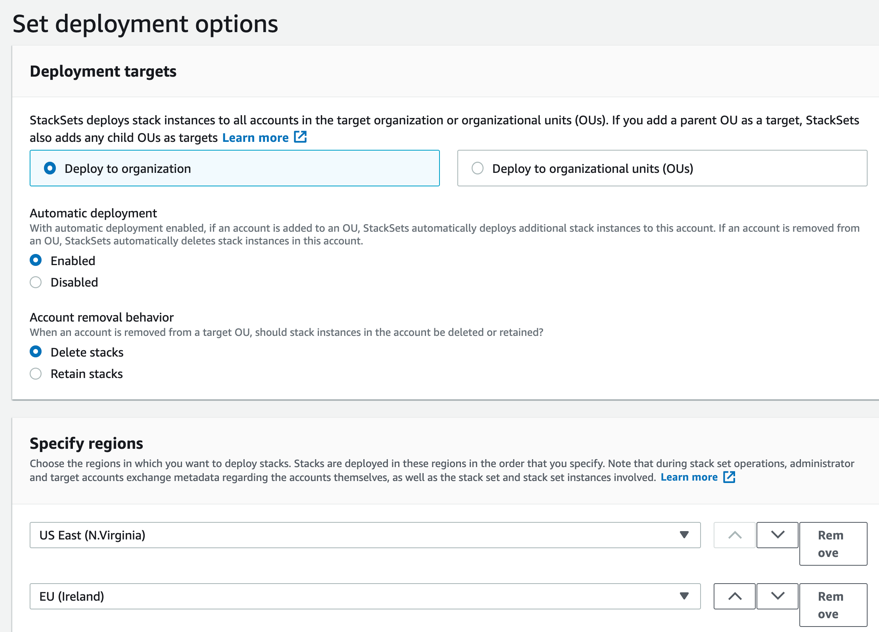Image resolution: width=879 pixels, height=632 pixels.
Task: Move EU (Ireland) up using the up-arrow icon
Action: click(734, 596)
